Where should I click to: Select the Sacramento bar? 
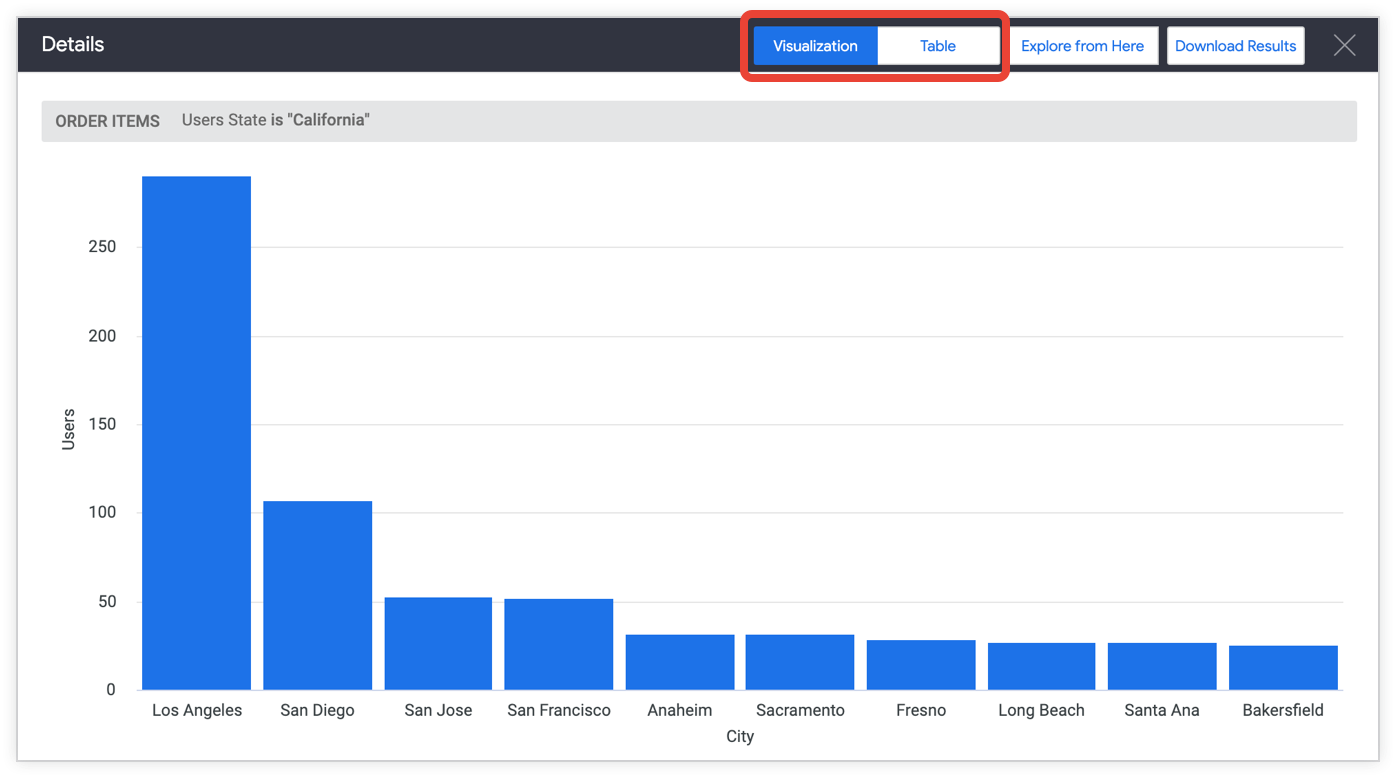tap(800, 662)
